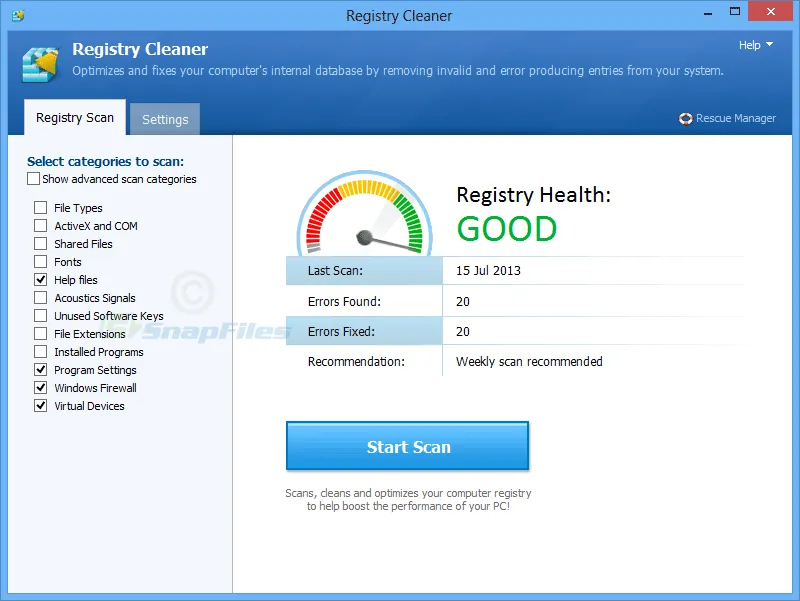
Task: Switch to the Settings tab
Action: click(x=165, y=119)
